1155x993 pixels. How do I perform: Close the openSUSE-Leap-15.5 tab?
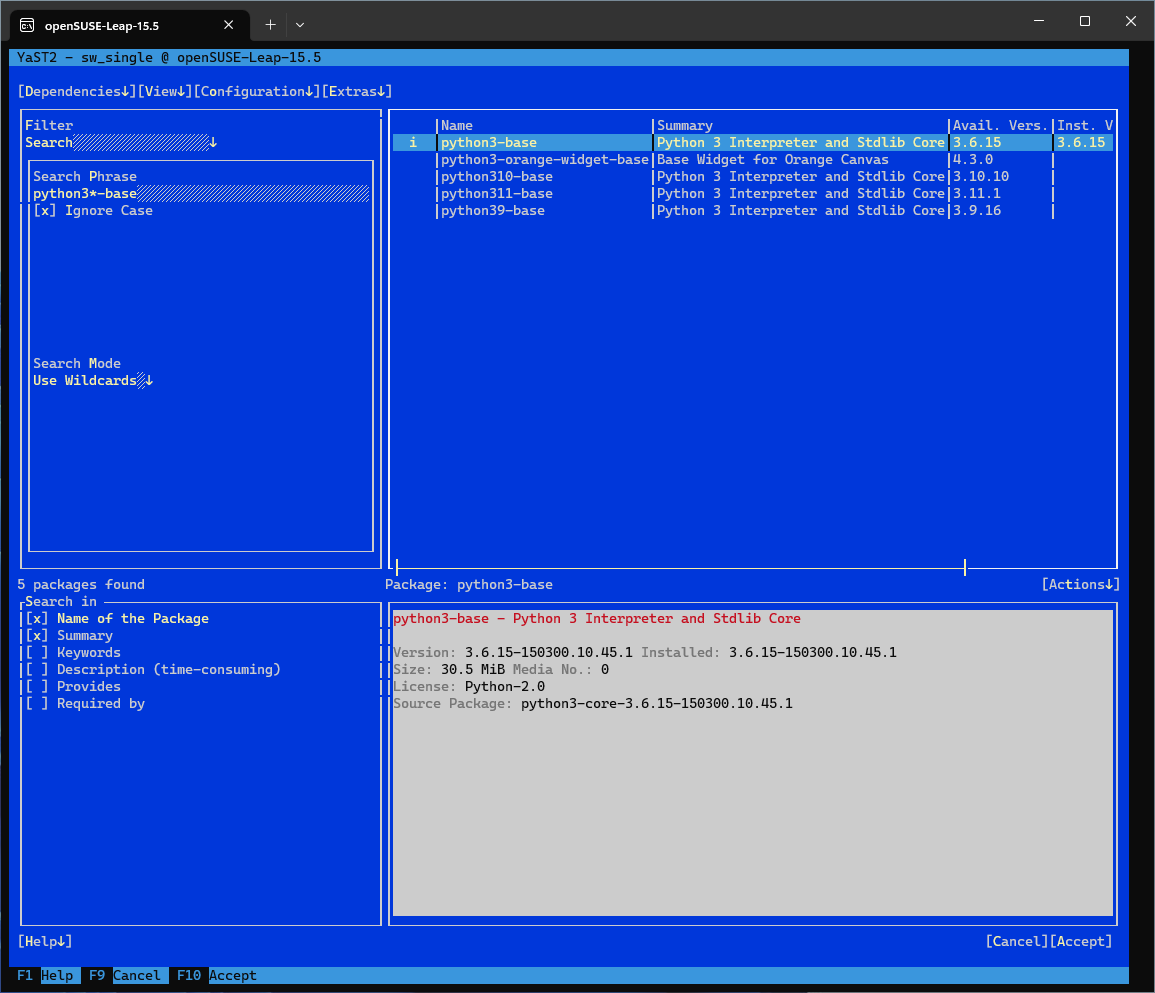pos(228,25)
